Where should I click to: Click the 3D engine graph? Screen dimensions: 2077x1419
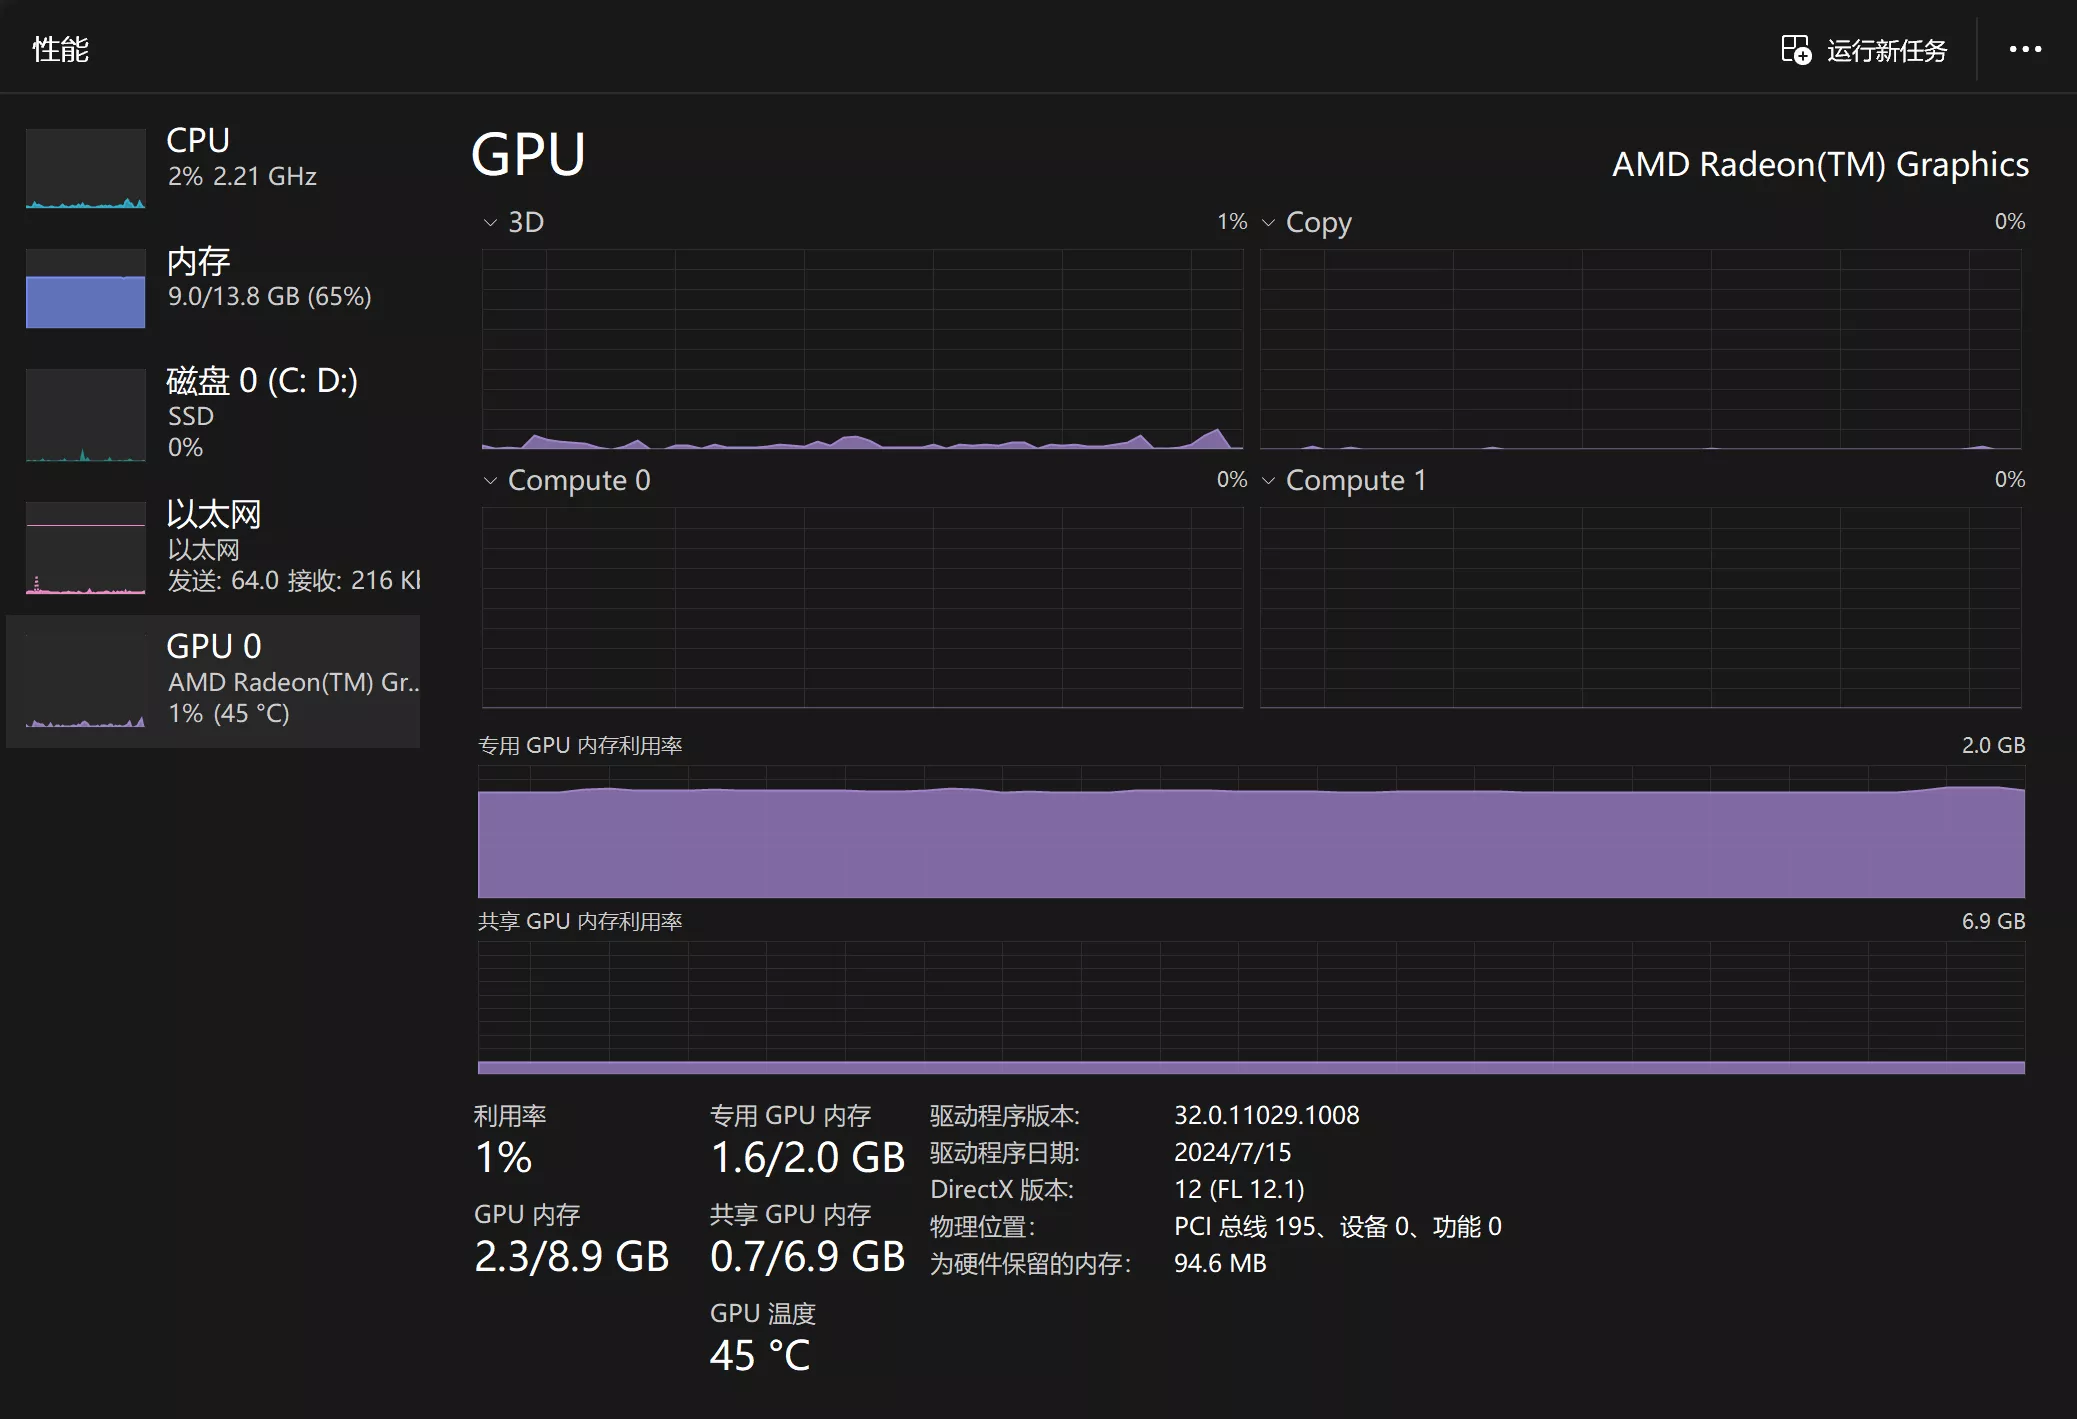pos(862,349)
